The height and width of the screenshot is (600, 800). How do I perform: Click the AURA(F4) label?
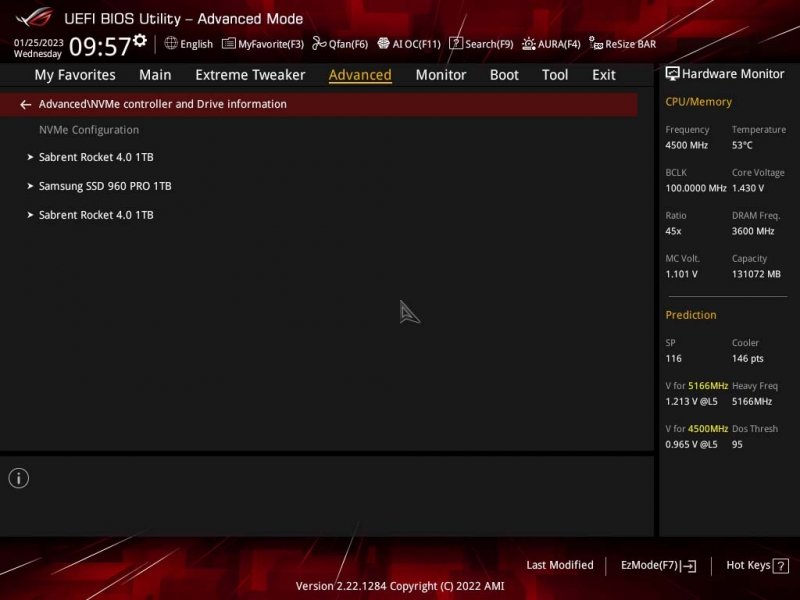[x=559, y=44]
